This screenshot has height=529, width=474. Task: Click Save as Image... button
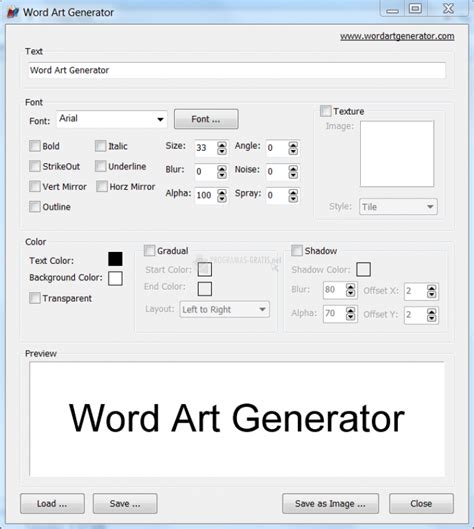pos(330,504)
